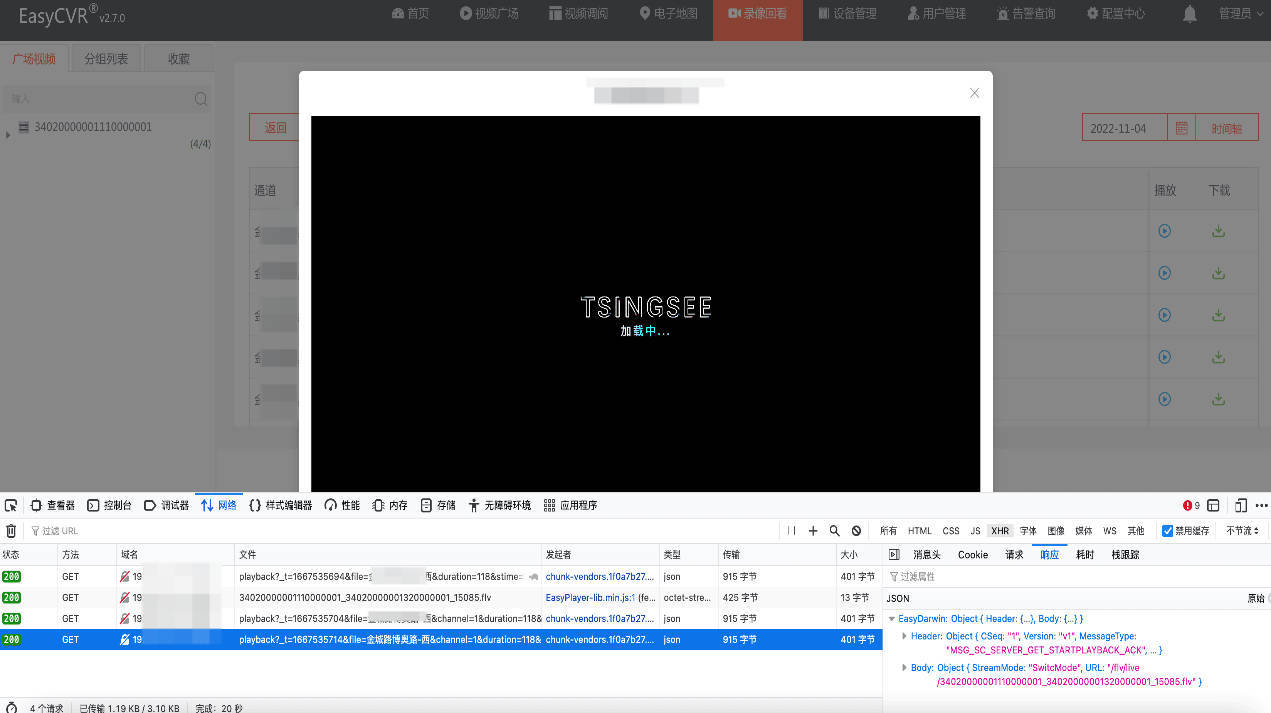Open 用户管理 user management

pyautogui.click(x=937, y=14)
